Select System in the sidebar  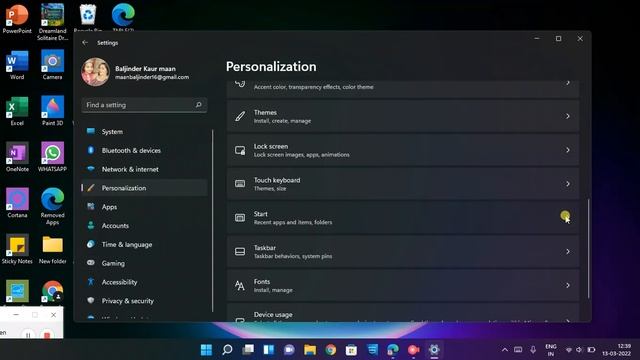[144, 131]
